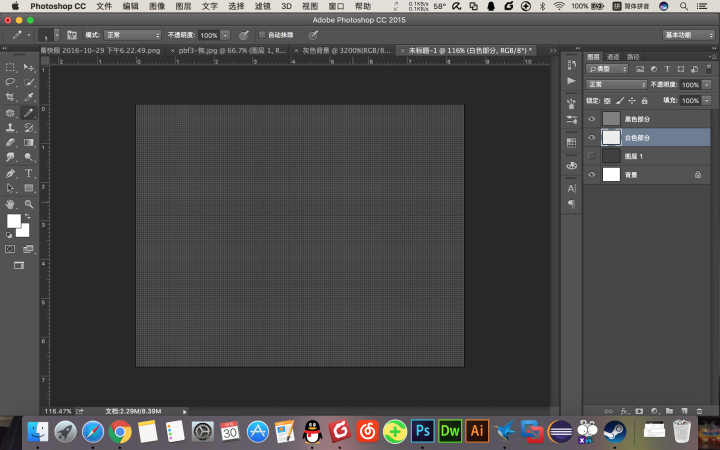Enable the 自动抹除 checkbox
This screenshot has height=450, width=720.
click(262, 35)
